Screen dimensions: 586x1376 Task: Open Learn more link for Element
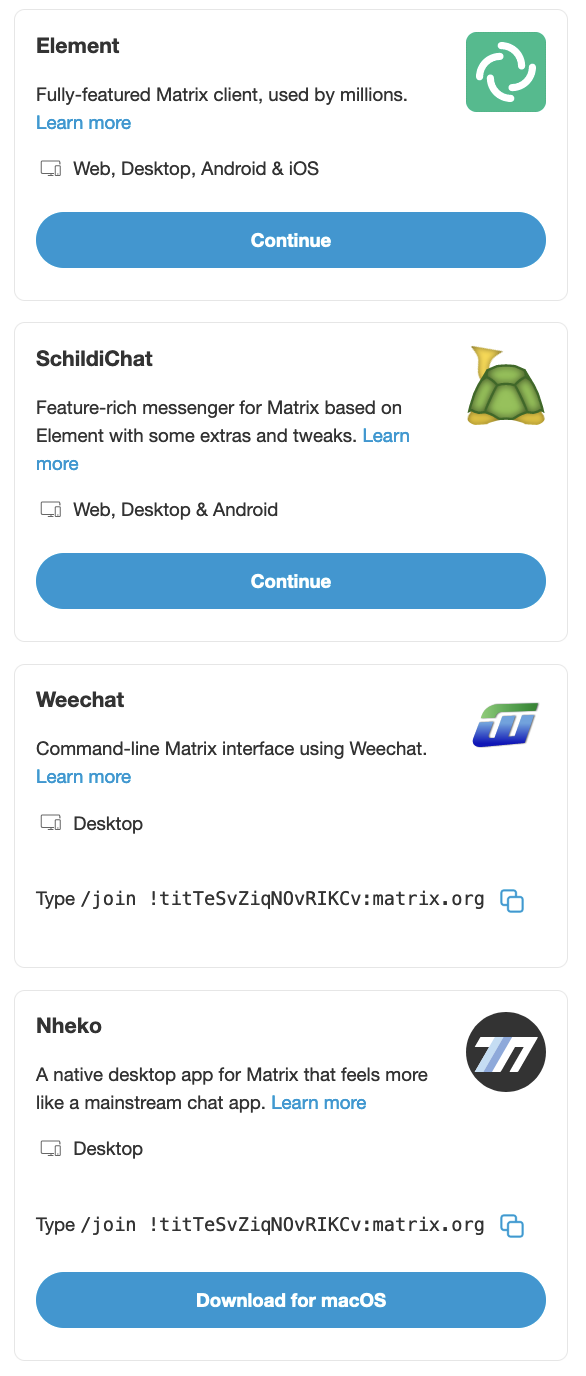click(83, 123)
